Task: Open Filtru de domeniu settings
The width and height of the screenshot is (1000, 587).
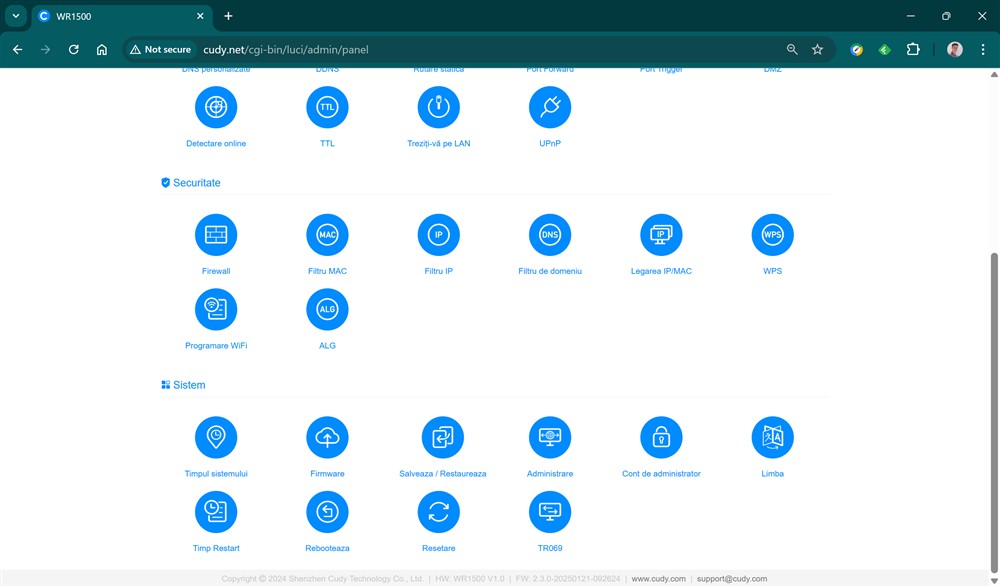Action: pyautogui.click(x=550, y=235)
